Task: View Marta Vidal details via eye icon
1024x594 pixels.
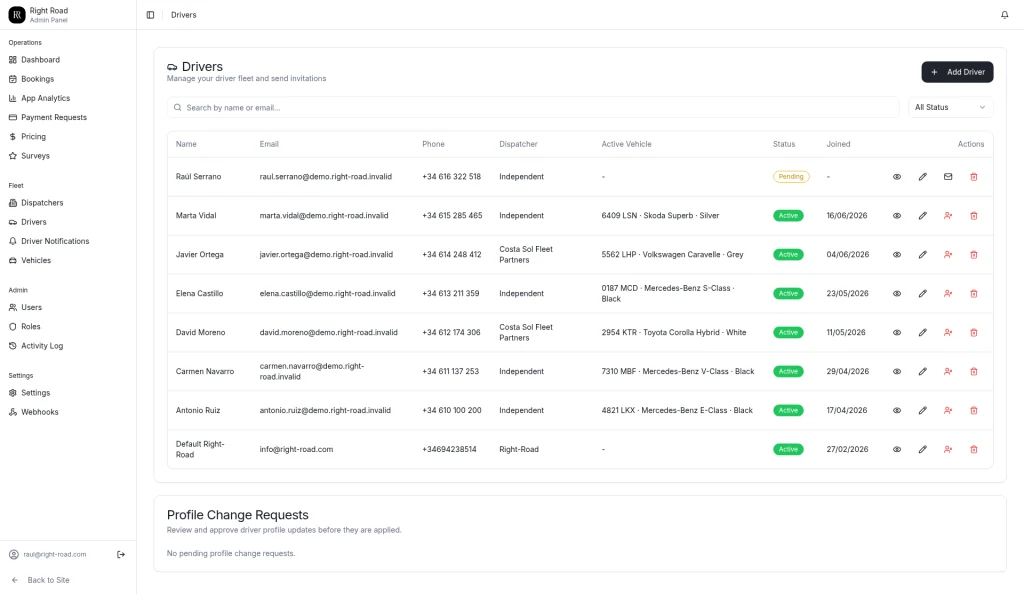Action: pos(897,215)
